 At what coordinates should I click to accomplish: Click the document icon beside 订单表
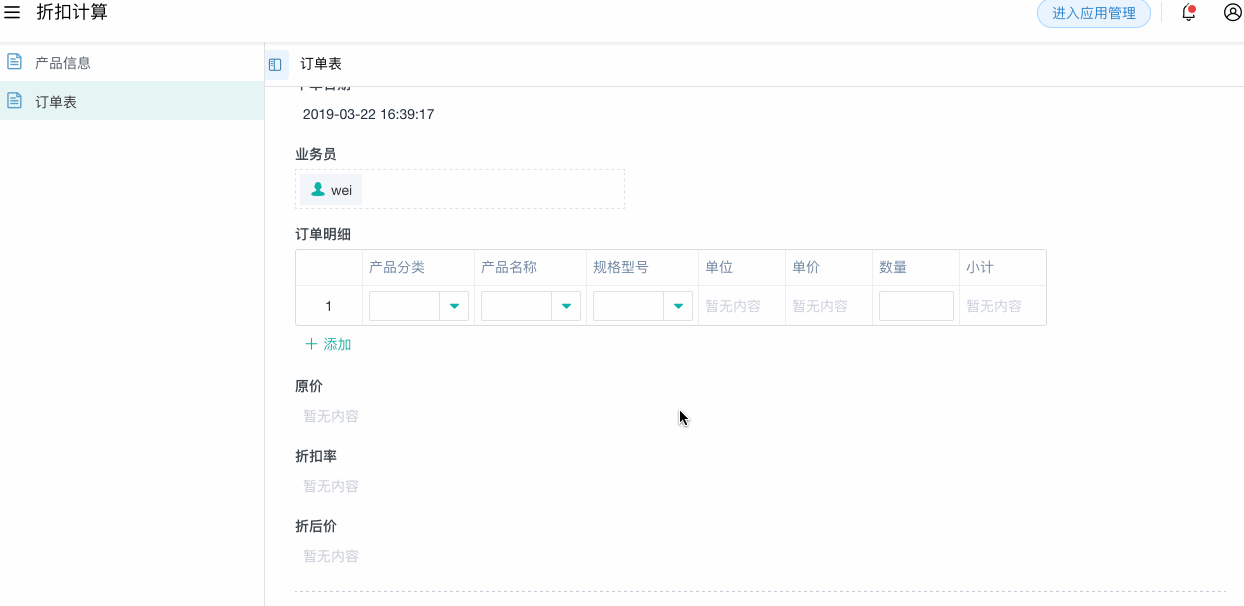coord(14,101)
